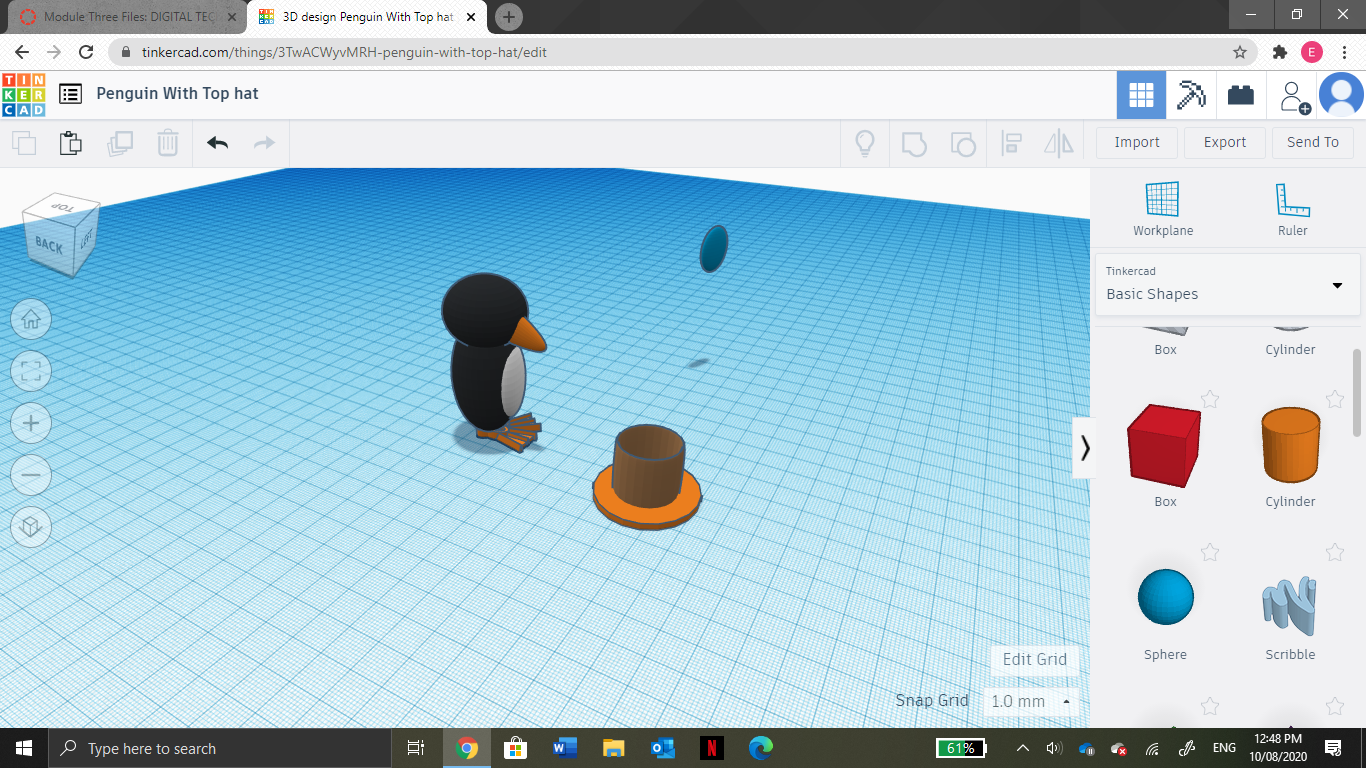Select the penguin model
Image resolution: width=1366 pixels, height=768 pixels.
click(490, 362)
